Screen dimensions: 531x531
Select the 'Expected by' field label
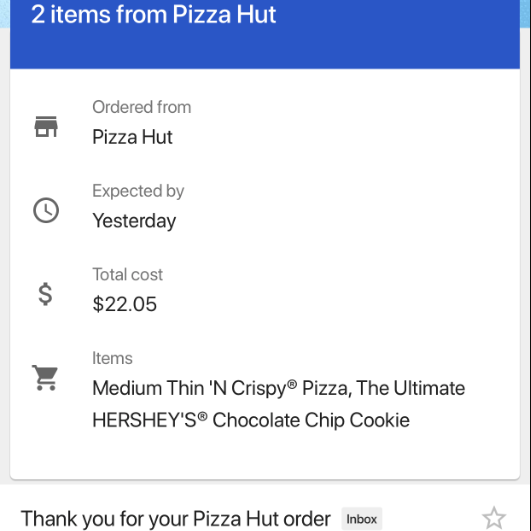138,191
